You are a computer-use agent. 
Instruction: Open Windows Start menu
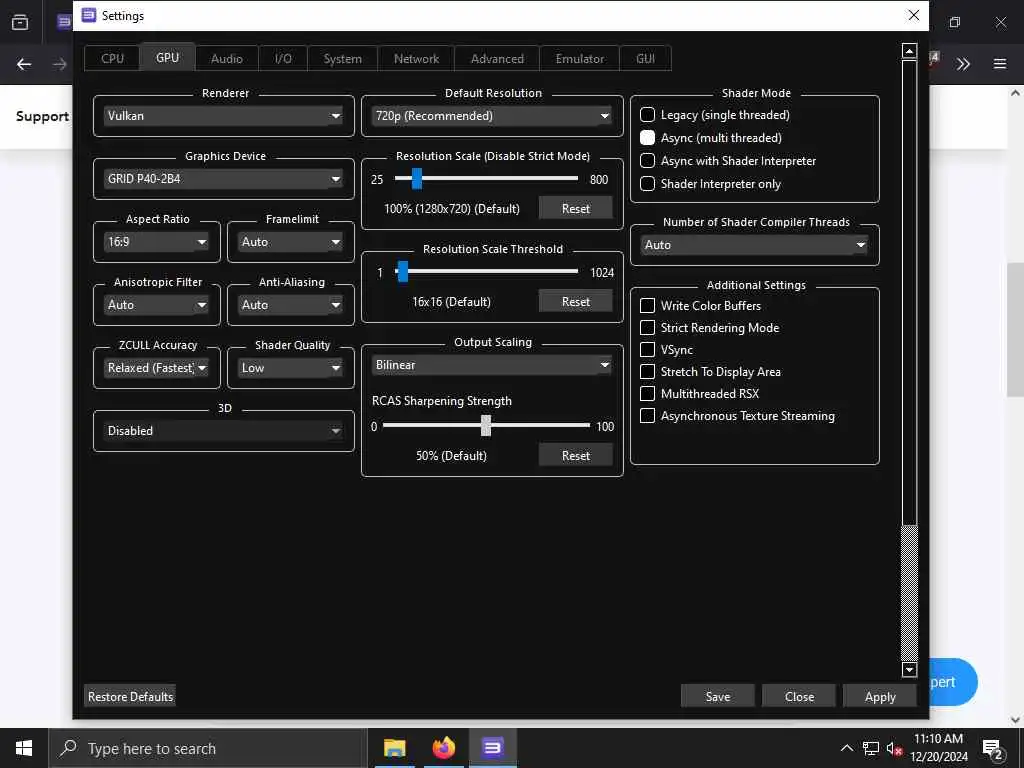tap(24, 748)
